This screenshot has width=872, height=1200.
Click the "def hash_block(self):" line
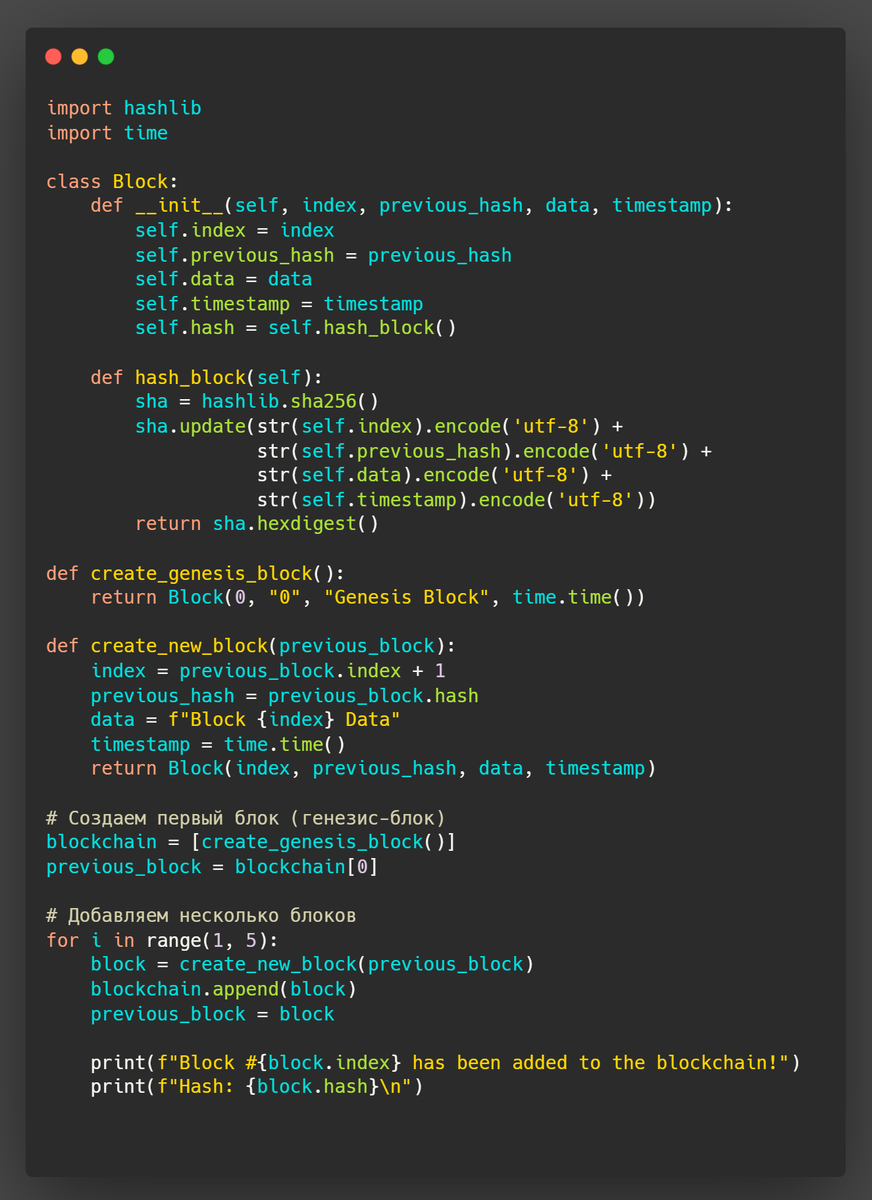tap(207, 378)
